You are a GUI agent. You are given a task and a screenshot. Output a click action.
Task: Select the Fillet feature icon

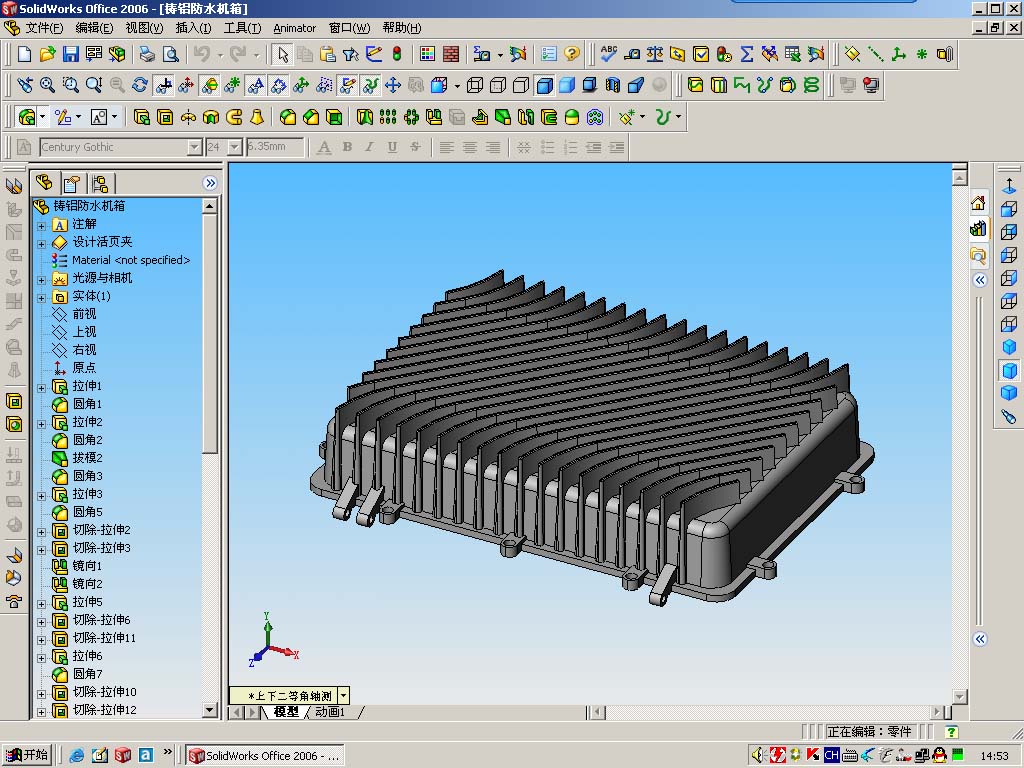288,117
